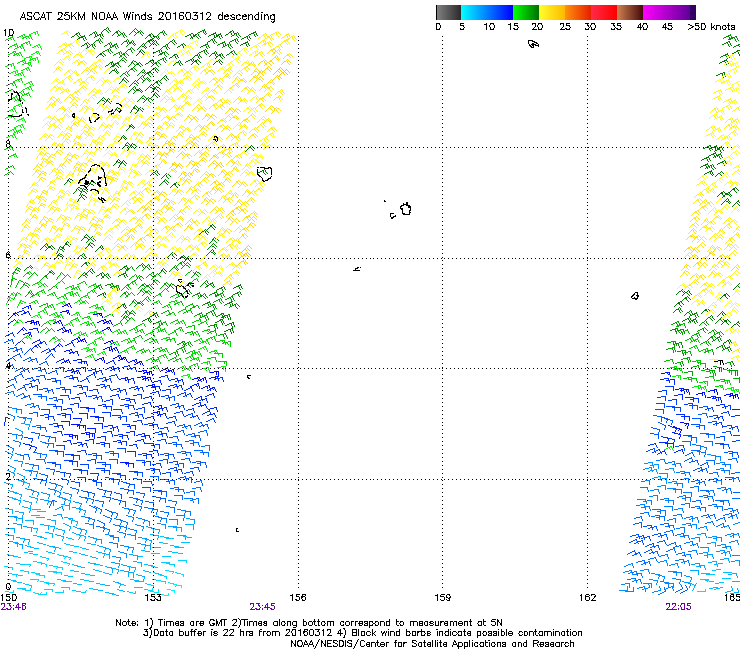Viewport: 740px width, 650px height.
Task: Click the note 'Black wind barbs indicate possible contamination'
Action: pos(467,633)
